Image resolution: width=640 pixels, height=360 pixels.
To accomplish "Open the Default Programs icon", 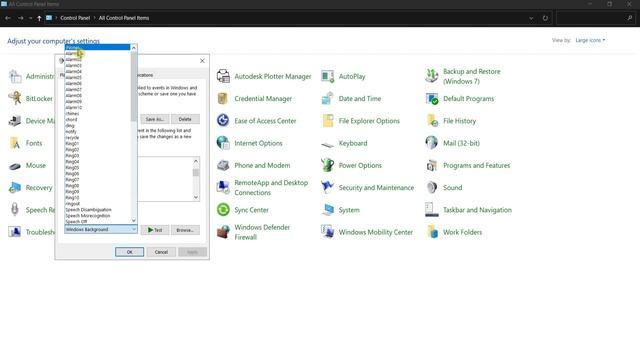I will click(432, 98).
